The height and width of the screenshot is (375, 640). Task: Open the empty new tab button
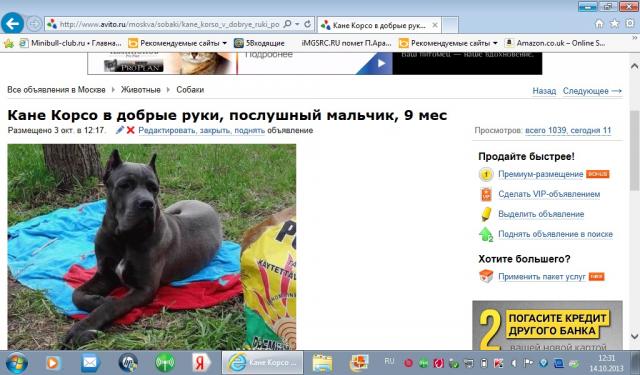450,25
